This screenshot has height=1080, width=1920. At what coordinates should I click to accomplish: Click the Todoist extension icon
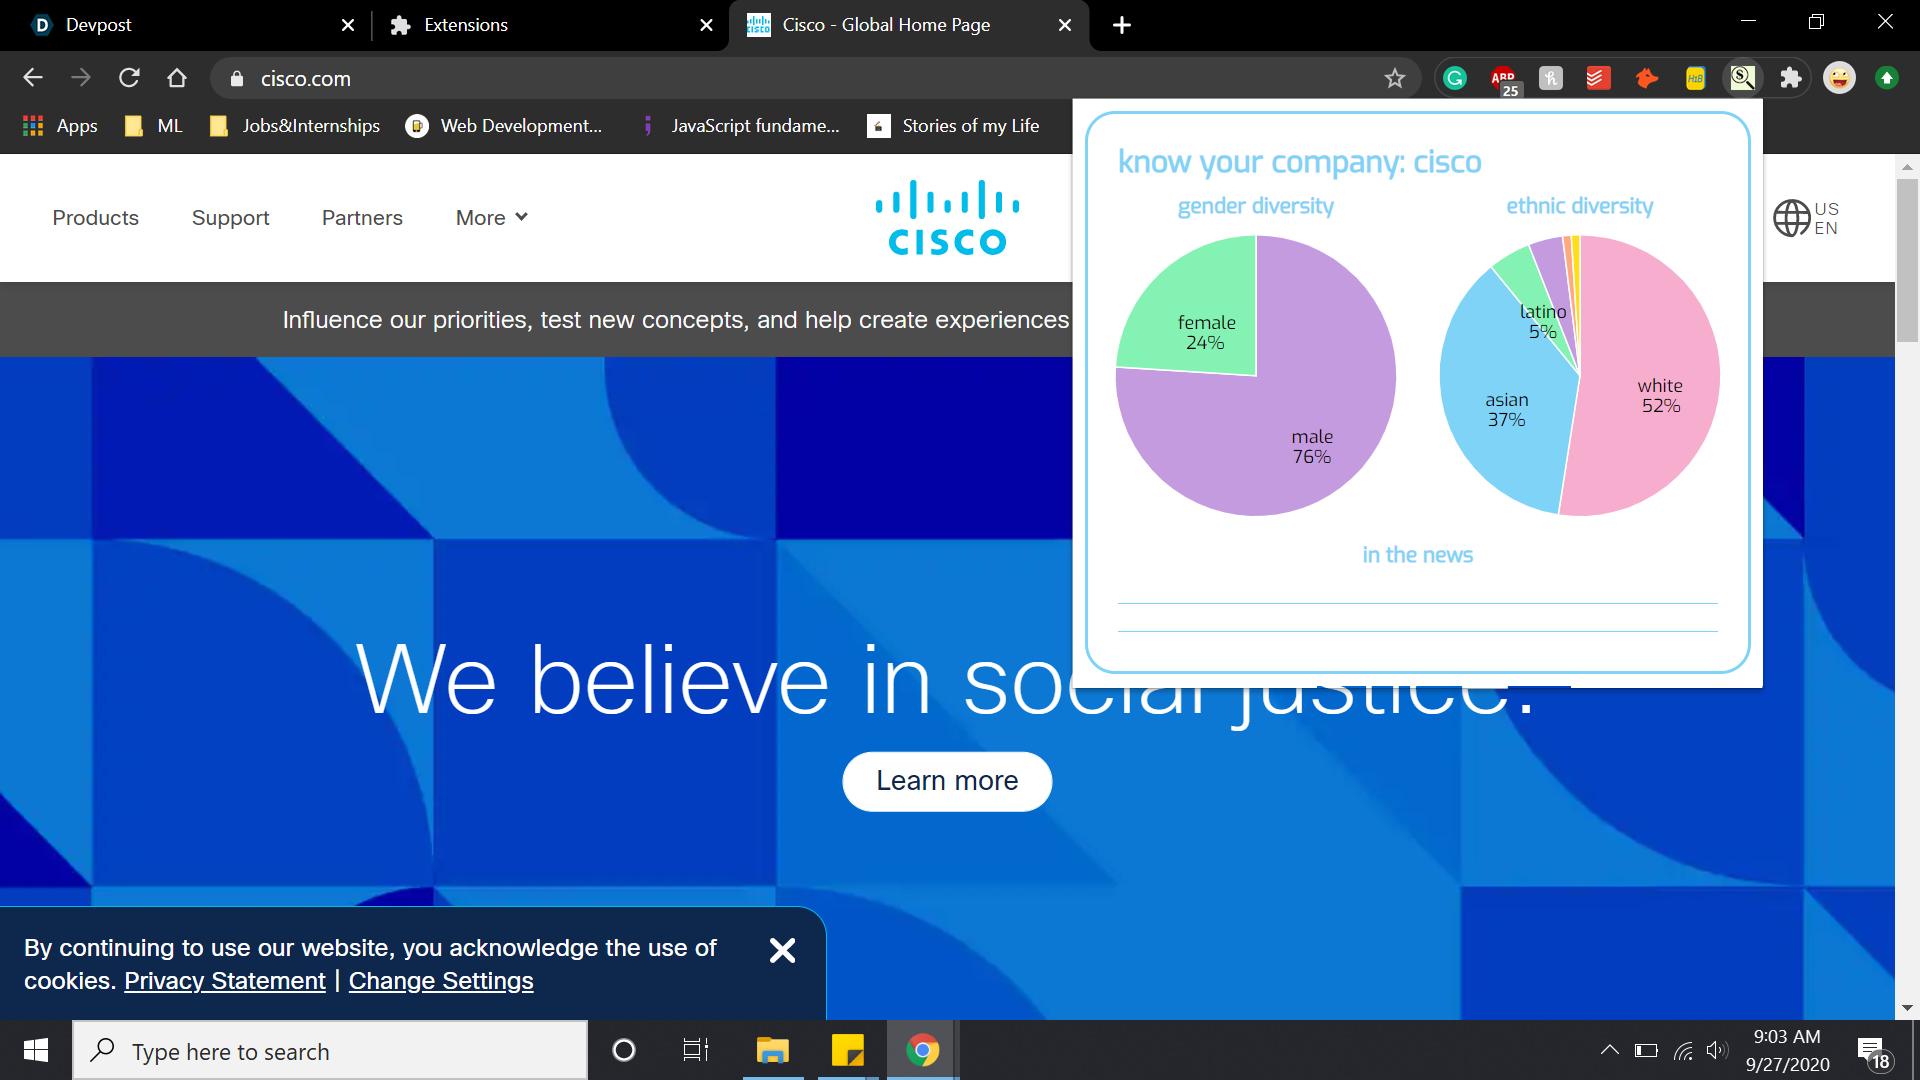[1598, 78]
